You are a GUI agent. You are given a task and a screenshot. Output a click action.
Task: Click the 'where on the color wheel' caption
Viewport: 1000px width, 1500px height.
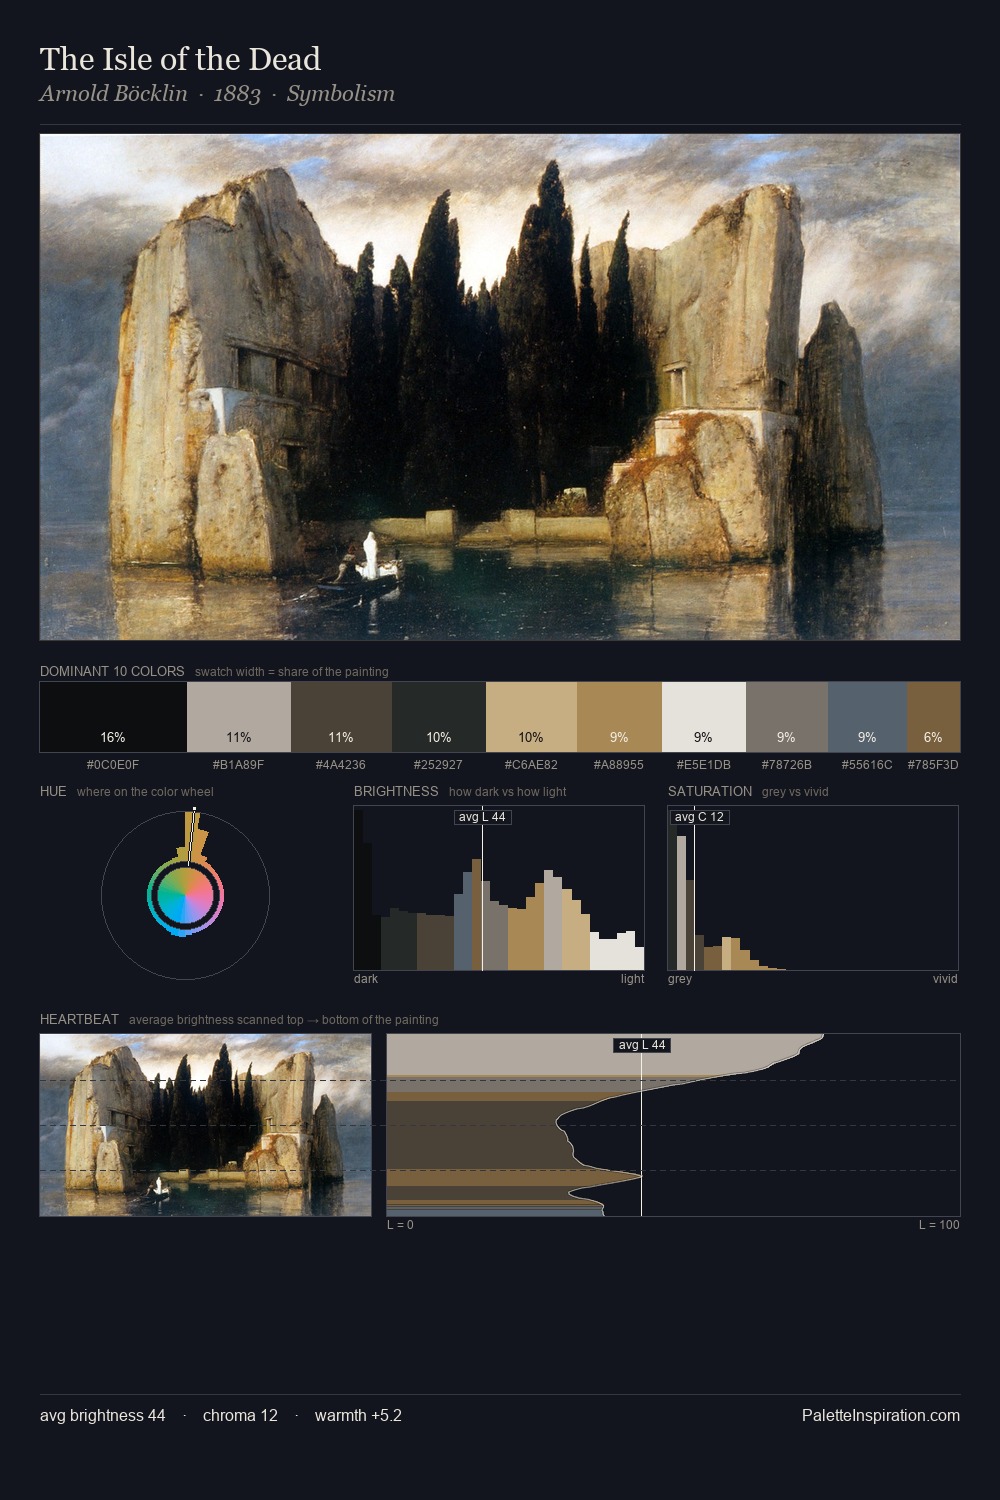click(x=145, y=792)
